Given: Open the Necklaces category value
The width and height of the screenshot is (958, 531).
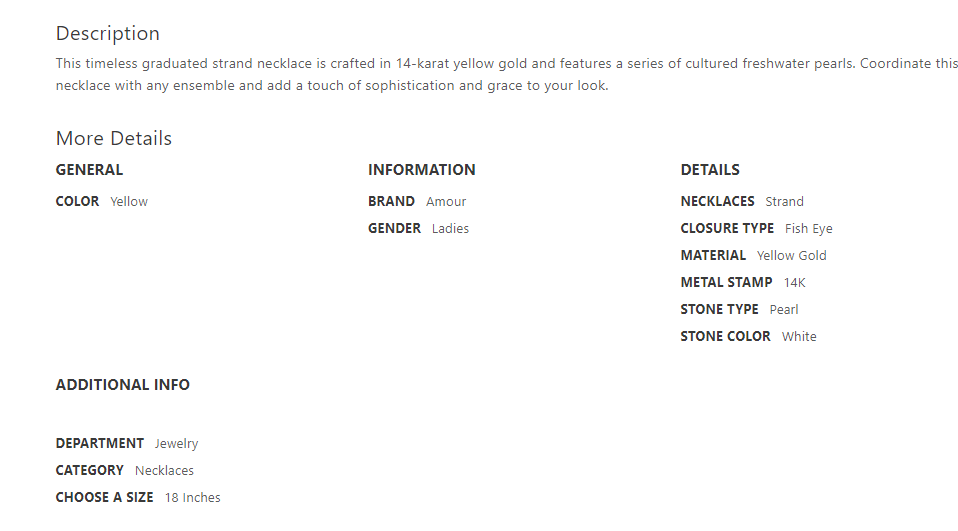Looking at the screenshot, I should (x=164, y=471).
